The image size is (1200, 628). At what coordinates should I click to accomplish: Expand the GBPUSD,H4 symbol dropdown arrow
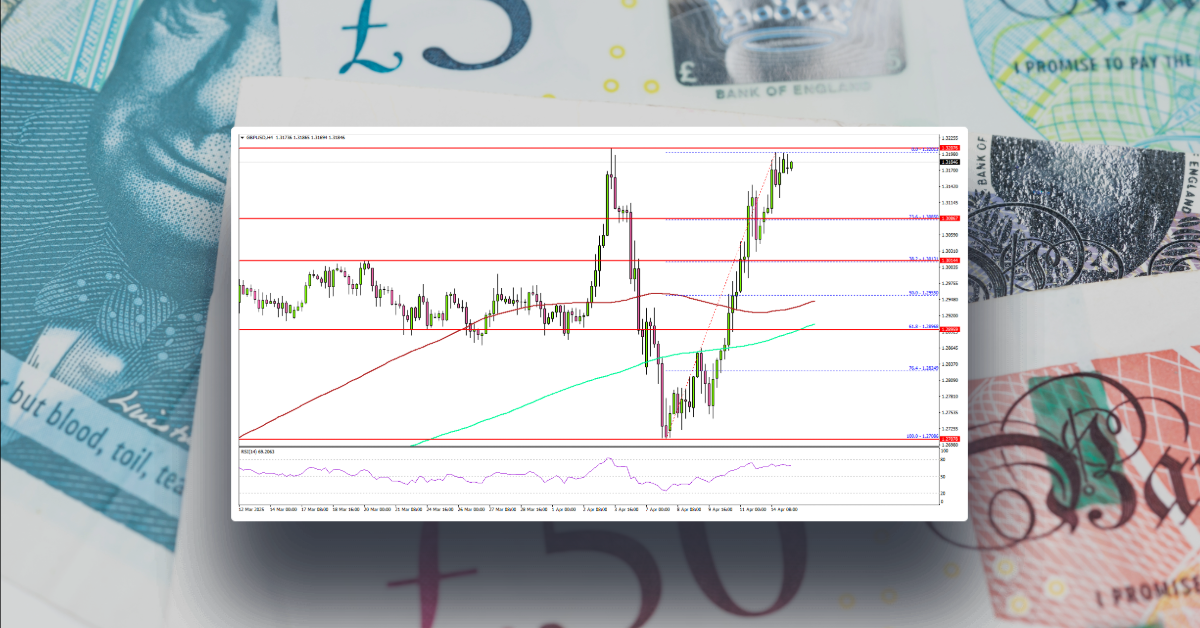(x=242, y=138)
